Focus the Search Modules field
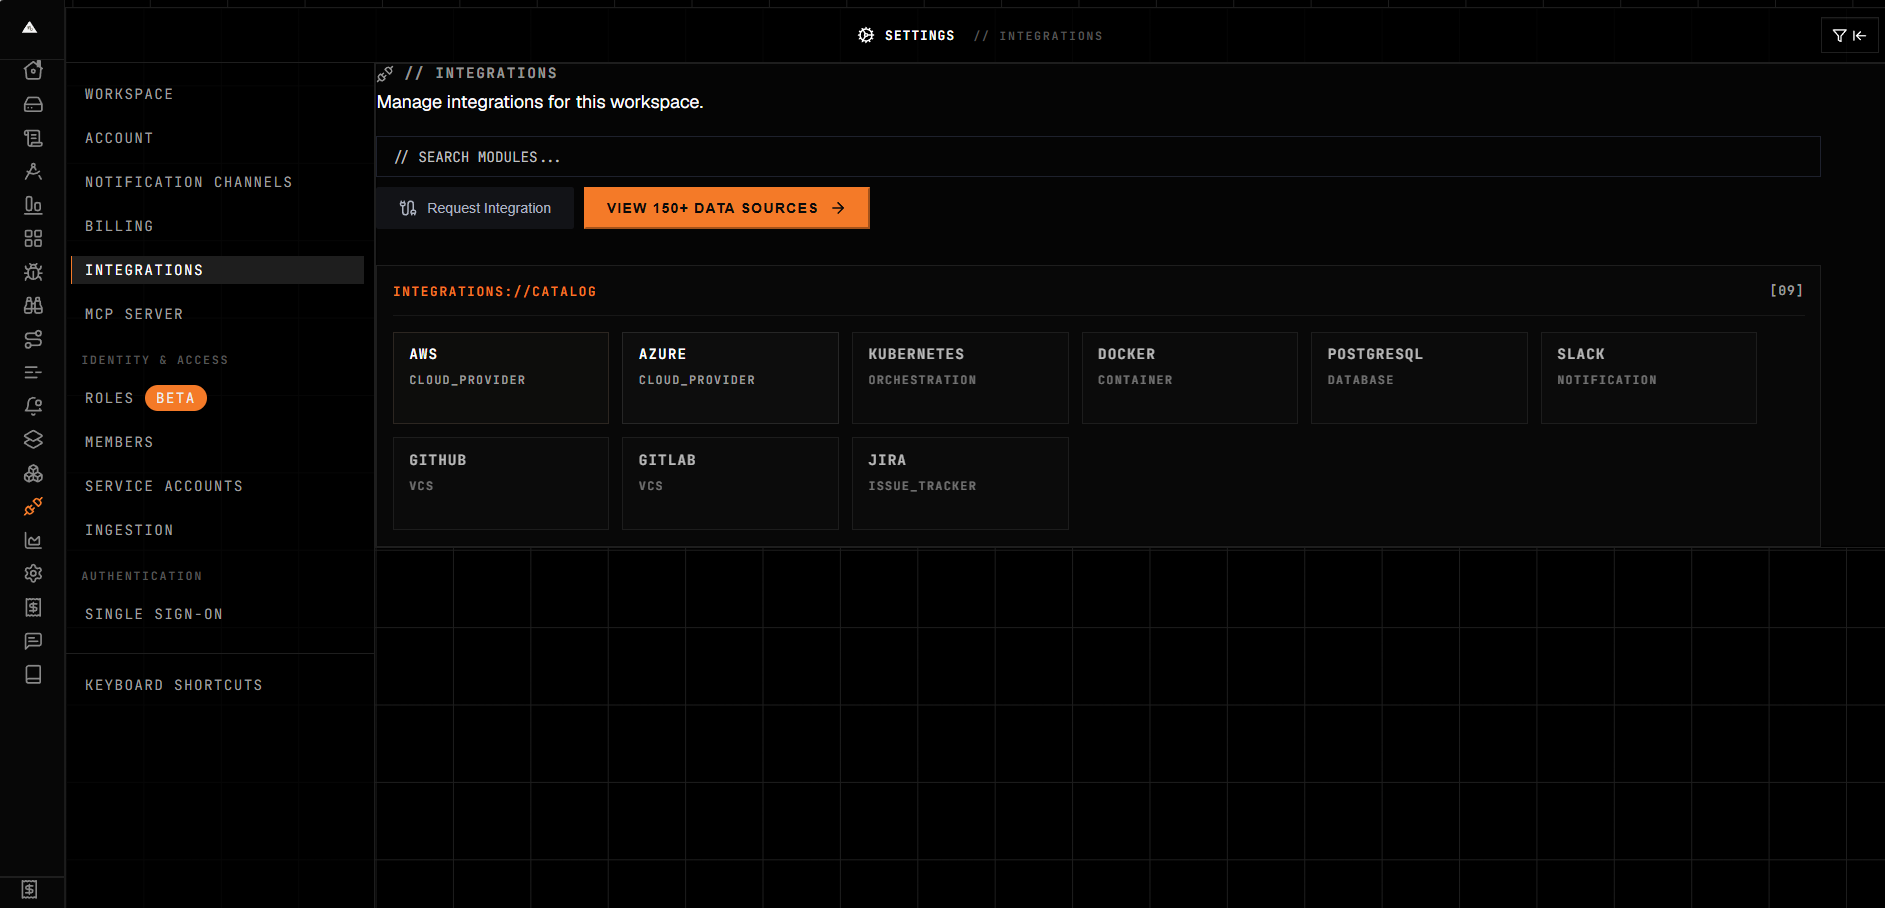The width and height of the screenshot is (1885, 908). [1098, 157]
